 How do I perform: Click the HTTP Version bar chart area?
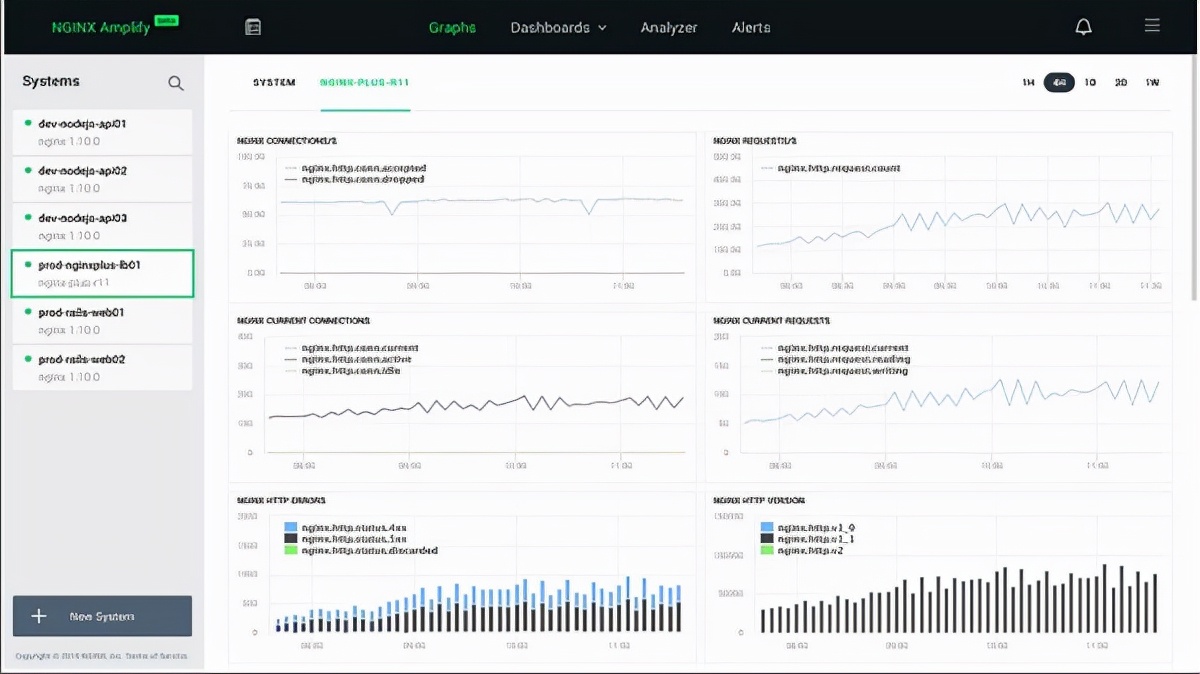tap(955, 575)
